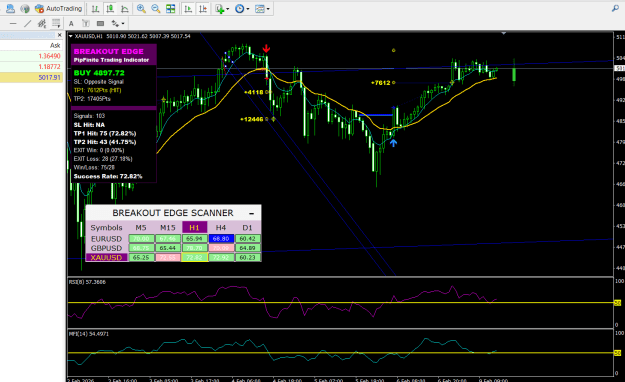
Task: Open the blue EURUSD H4 cell 68.80
Action: coord(221,239)
